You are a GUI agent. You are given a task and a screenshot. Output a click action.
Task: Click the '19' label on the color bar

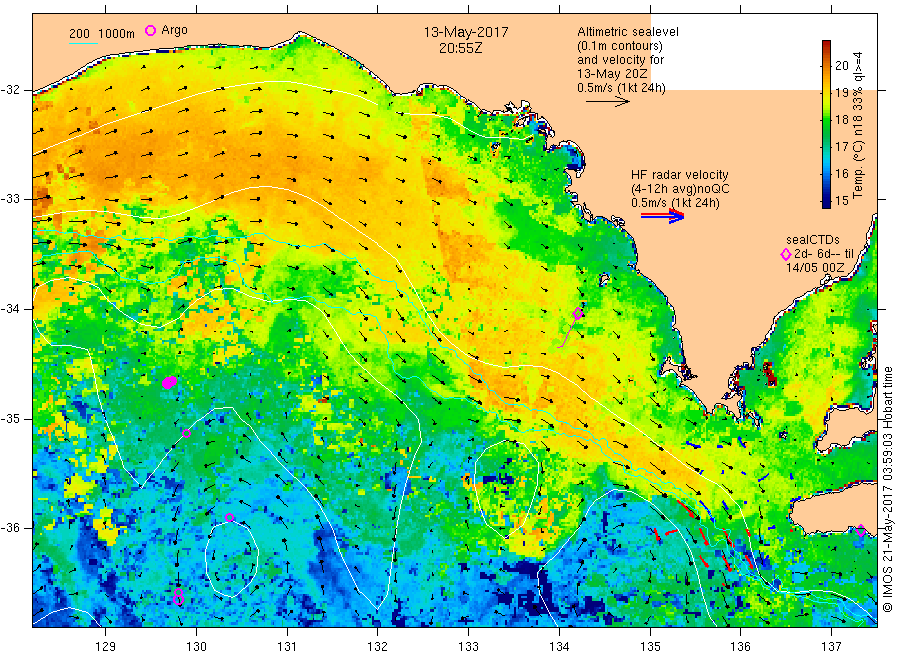click(841, 92)
